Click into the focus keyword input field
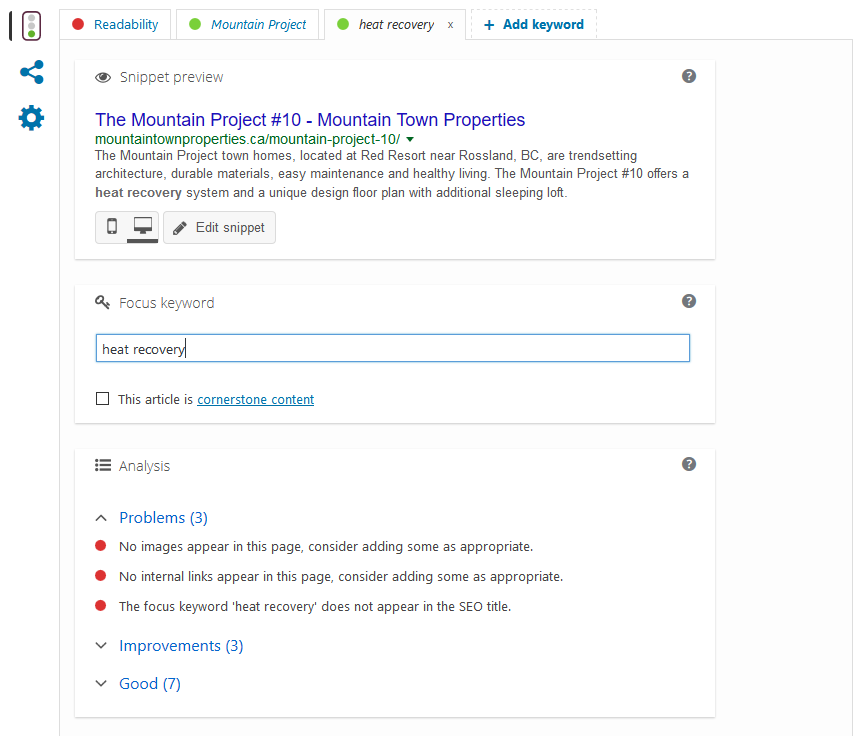The height and width of the screenshot is (736, 863). 392,348
